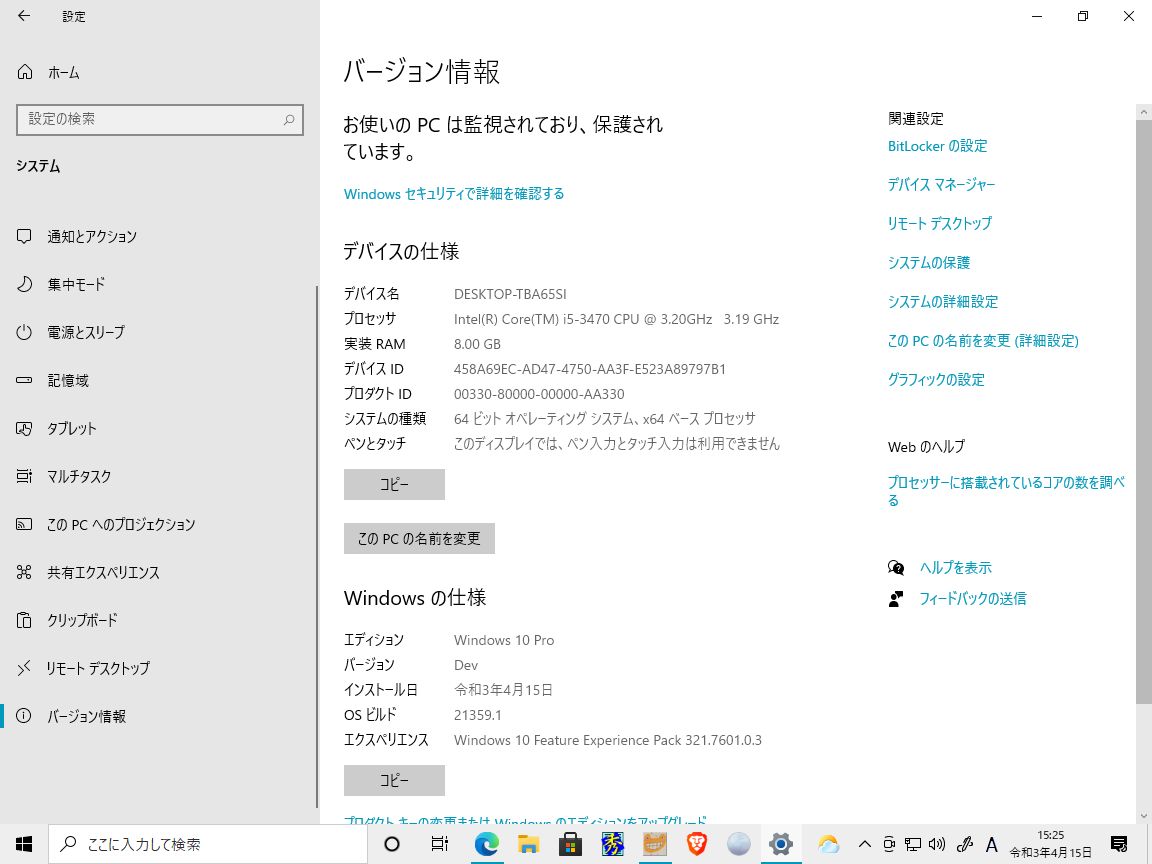The image size is (1152, 864).
Task: Open the Action Center notification icon
Action: point(1119,844)
